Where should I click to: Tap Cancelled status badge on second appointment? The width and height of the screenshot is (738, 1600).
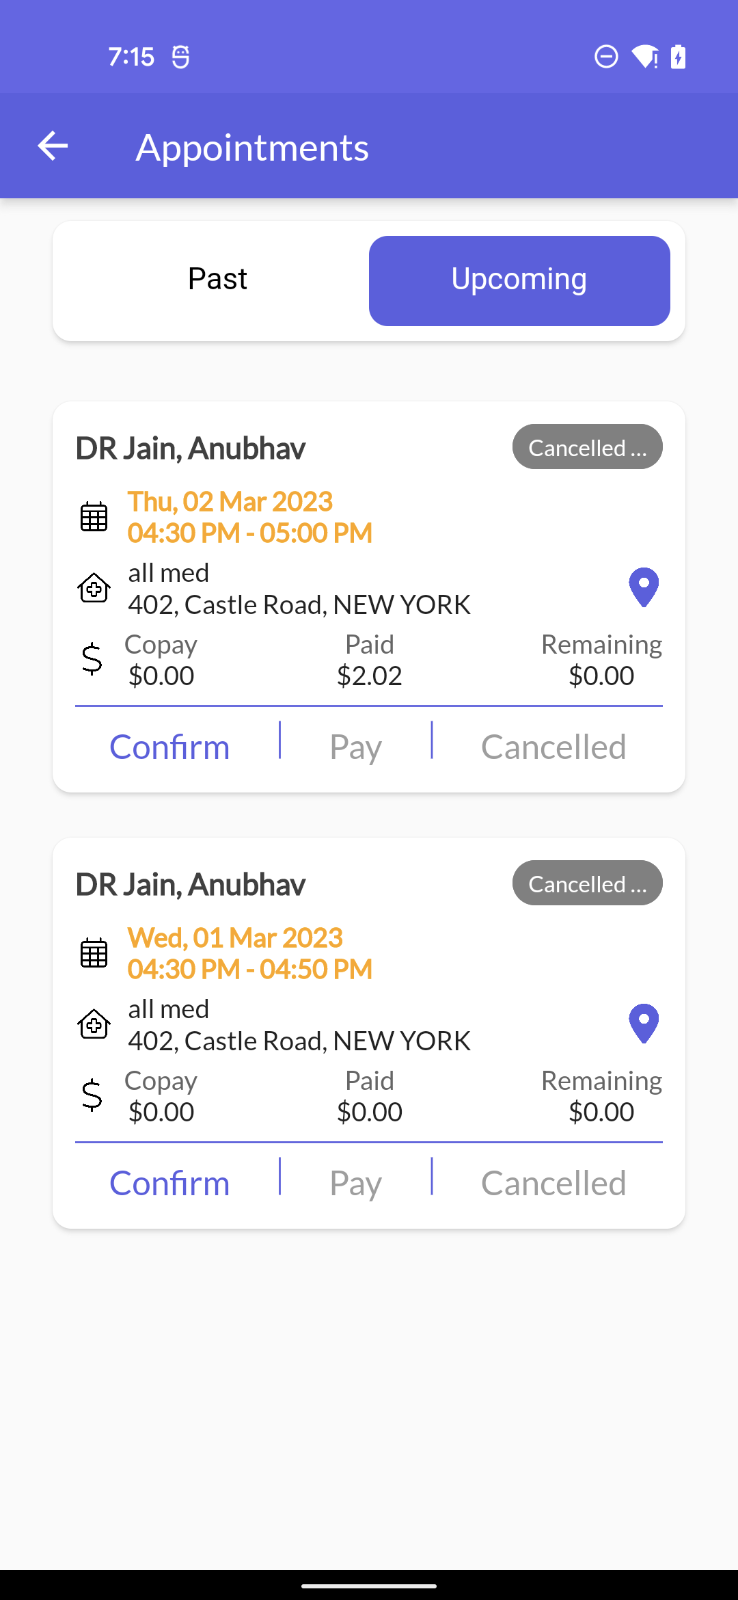pos(588,884)
